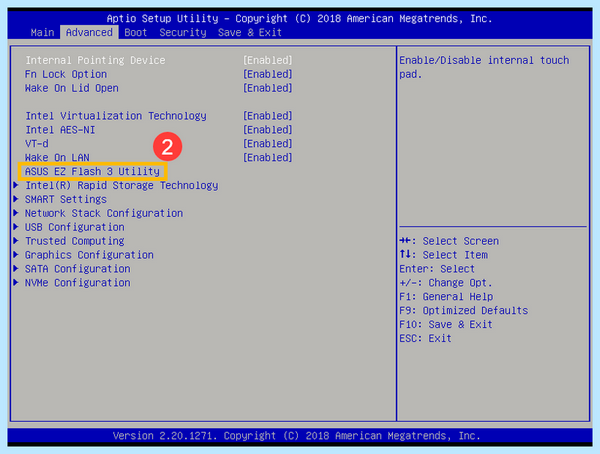This screenshot has height=454, width=600.
Task: Click the F1: General Help hint
Action: coord(446,296)
